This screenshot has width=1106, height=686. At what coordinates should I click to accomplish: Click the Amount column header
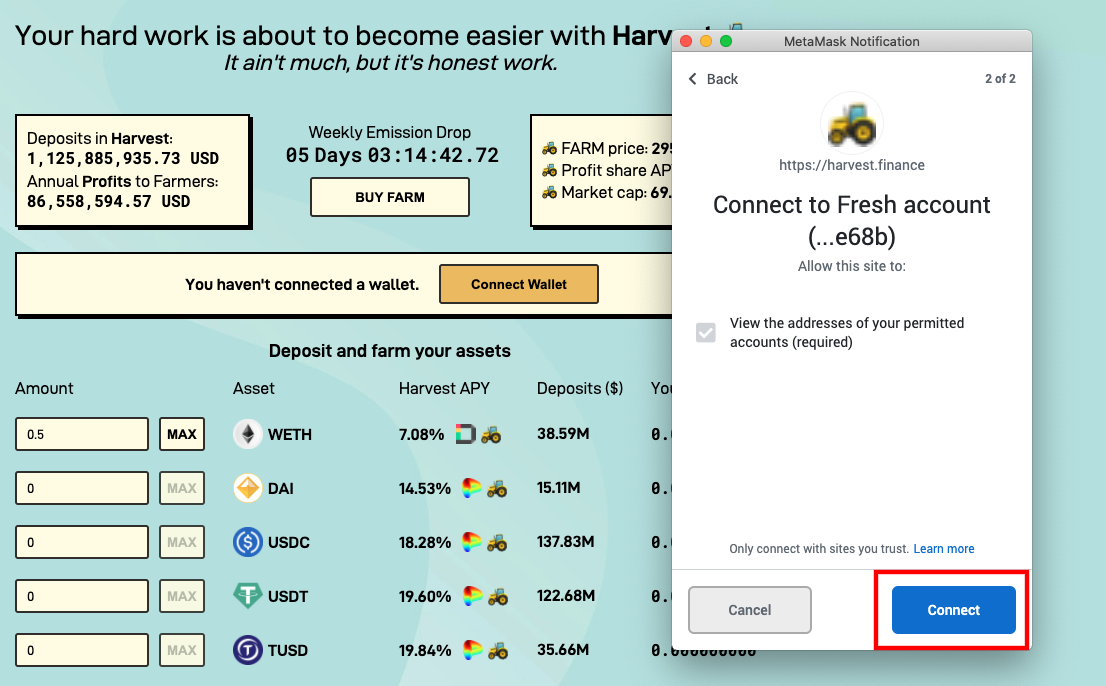point(44,388)
